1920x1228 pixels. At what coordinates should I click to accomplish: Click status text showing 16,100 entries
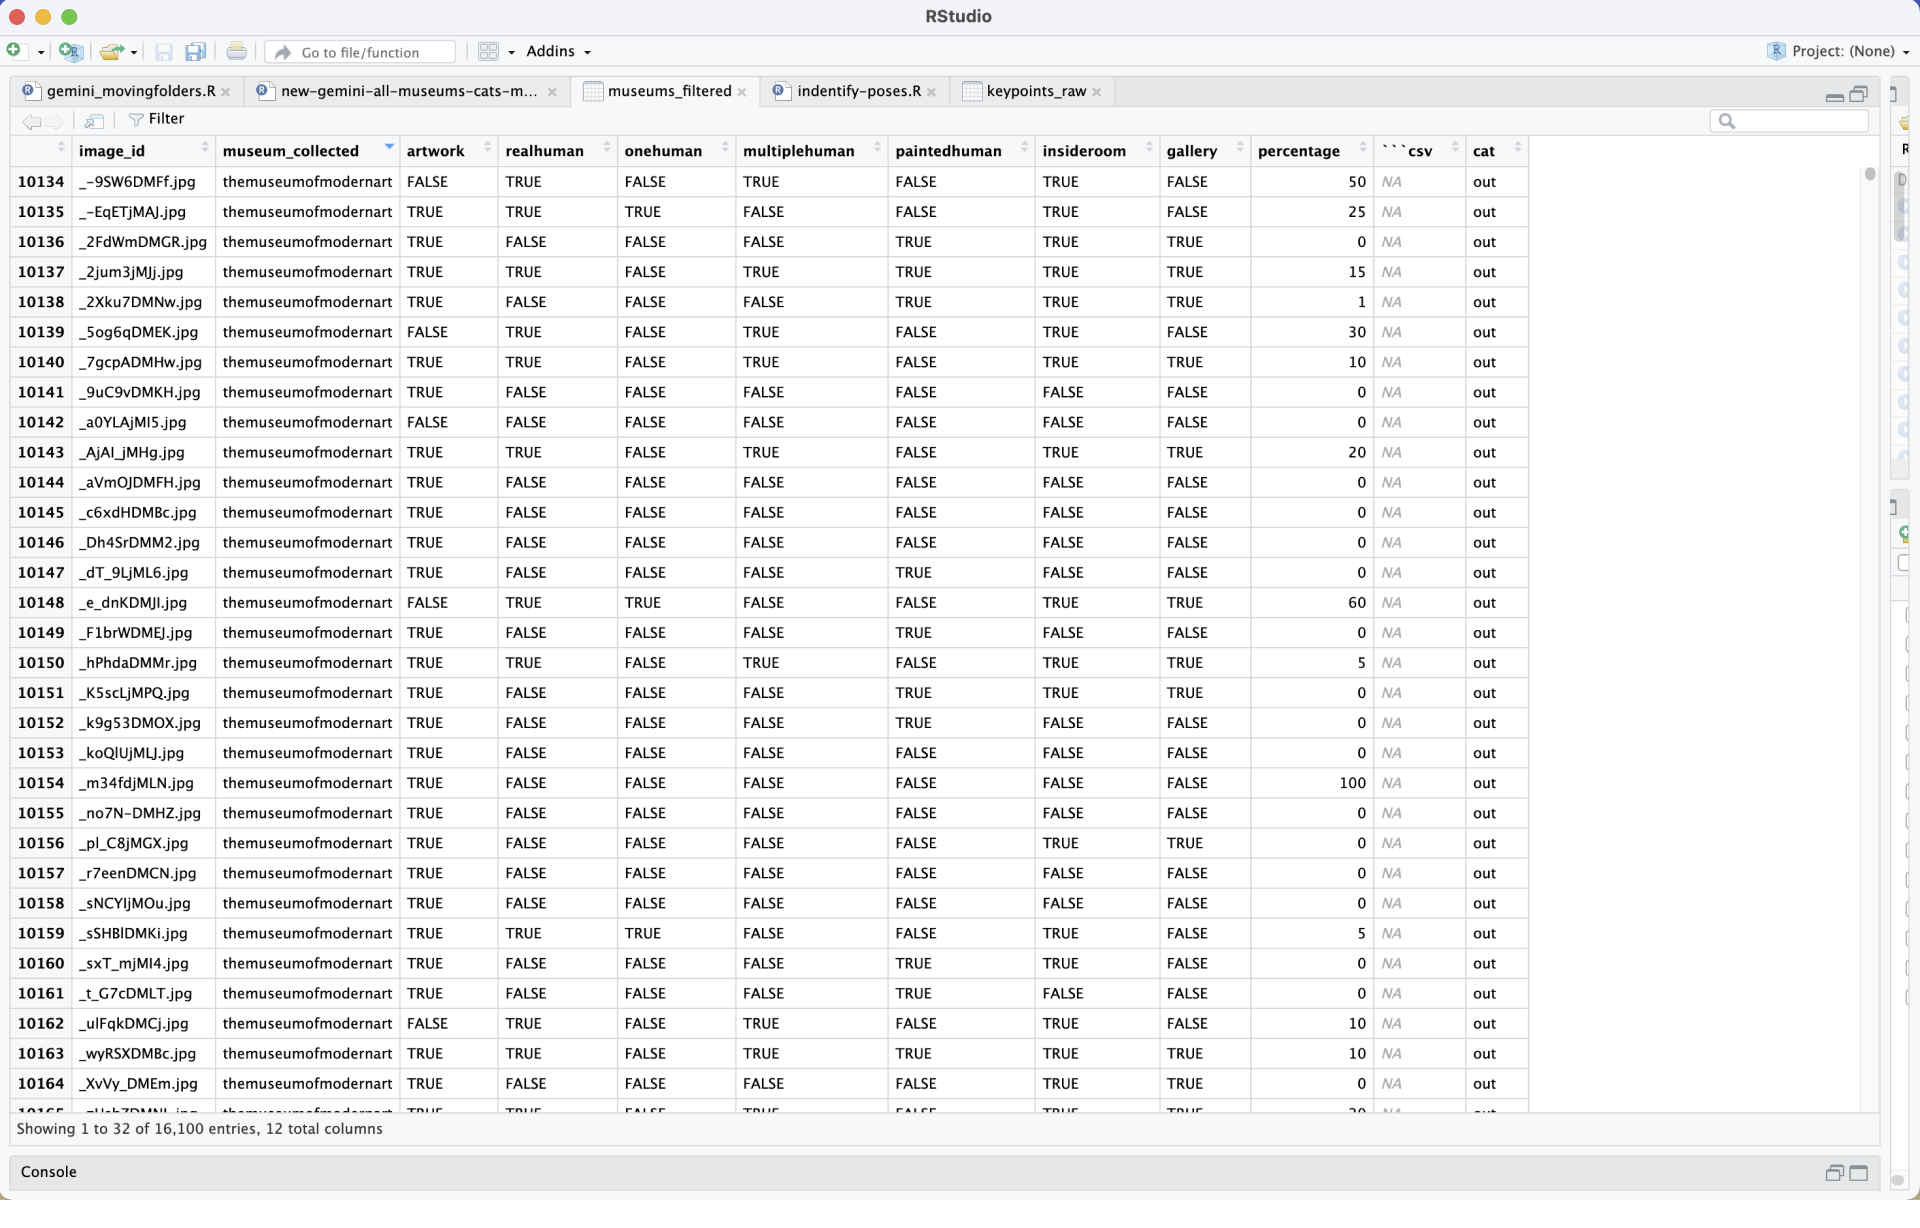point(199,1129)
